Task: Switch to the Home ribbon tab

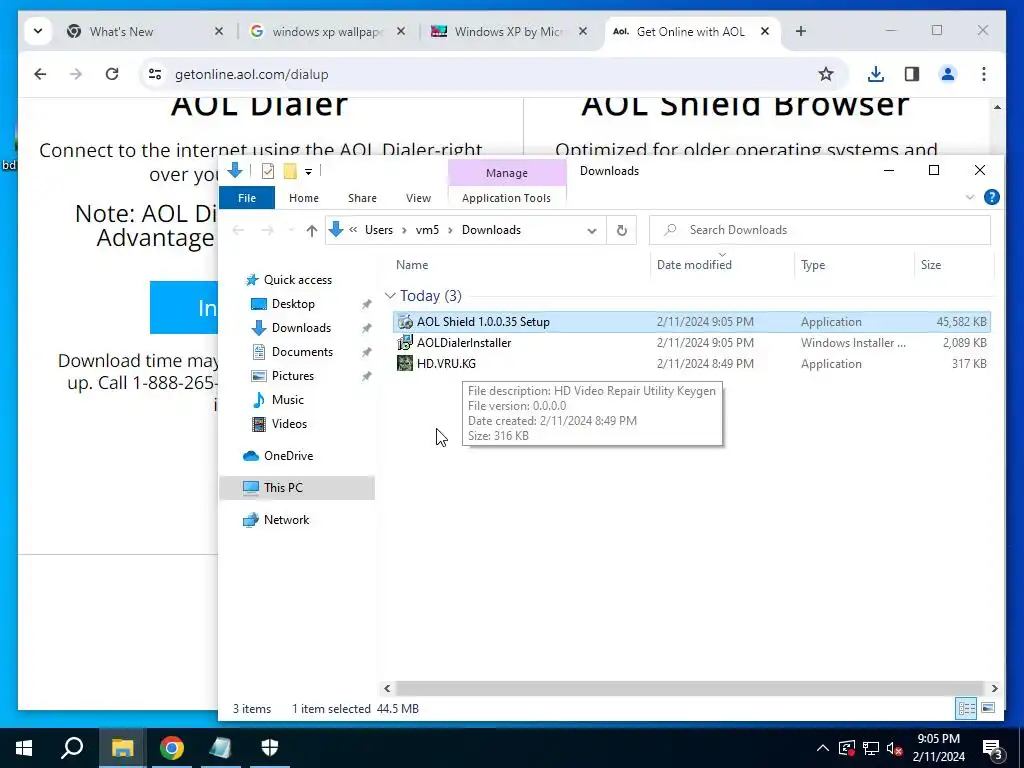Action: coord(304,198)
